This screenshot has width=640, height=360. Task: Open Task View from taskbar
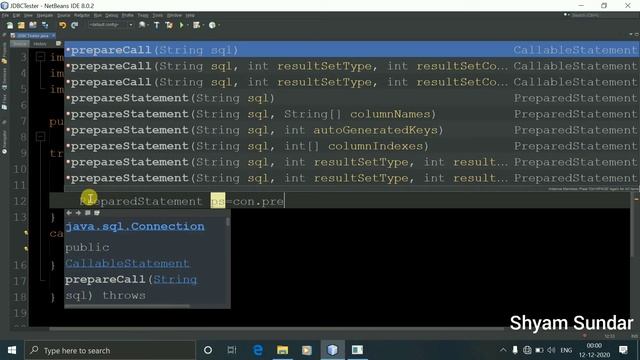point(232,350)
